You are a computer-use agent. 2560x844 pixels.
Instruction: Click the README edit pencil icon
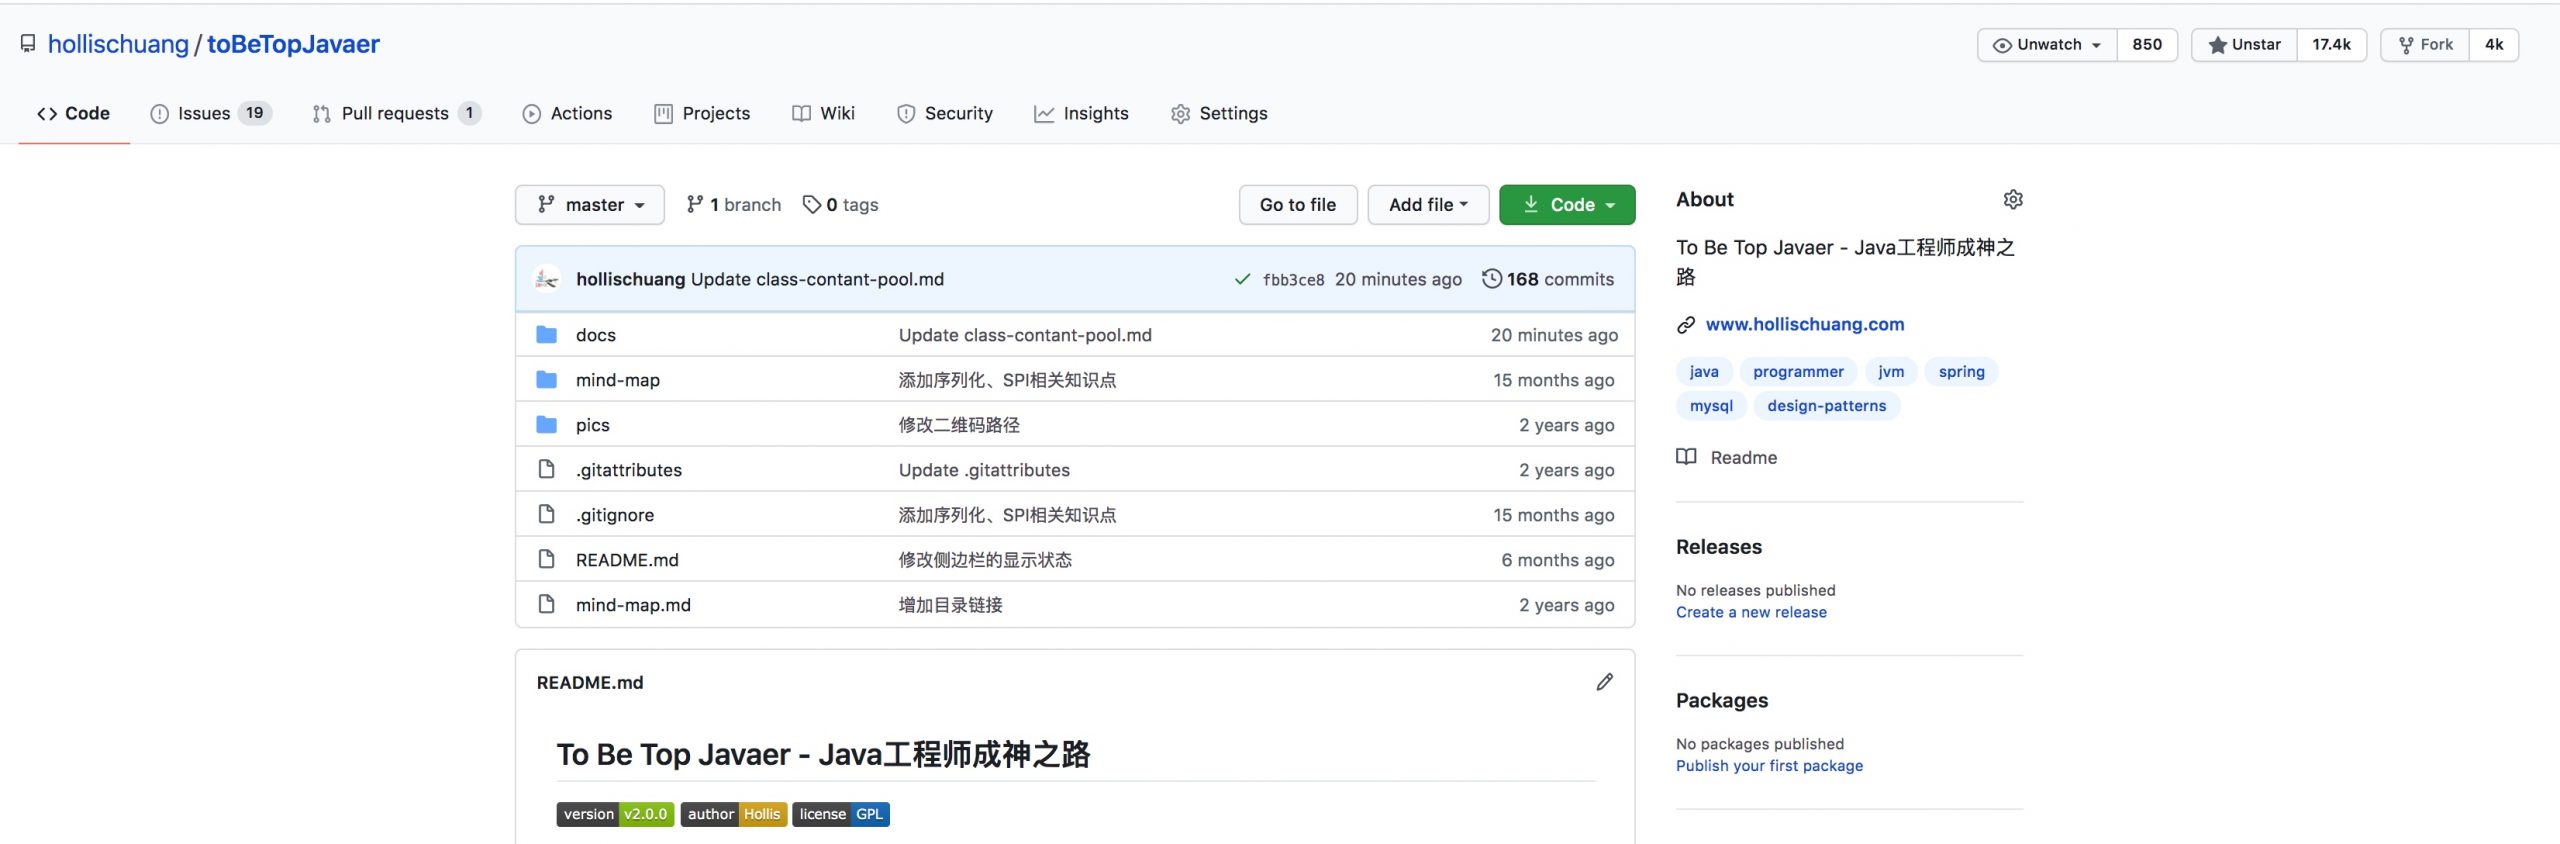[1604, 682]
